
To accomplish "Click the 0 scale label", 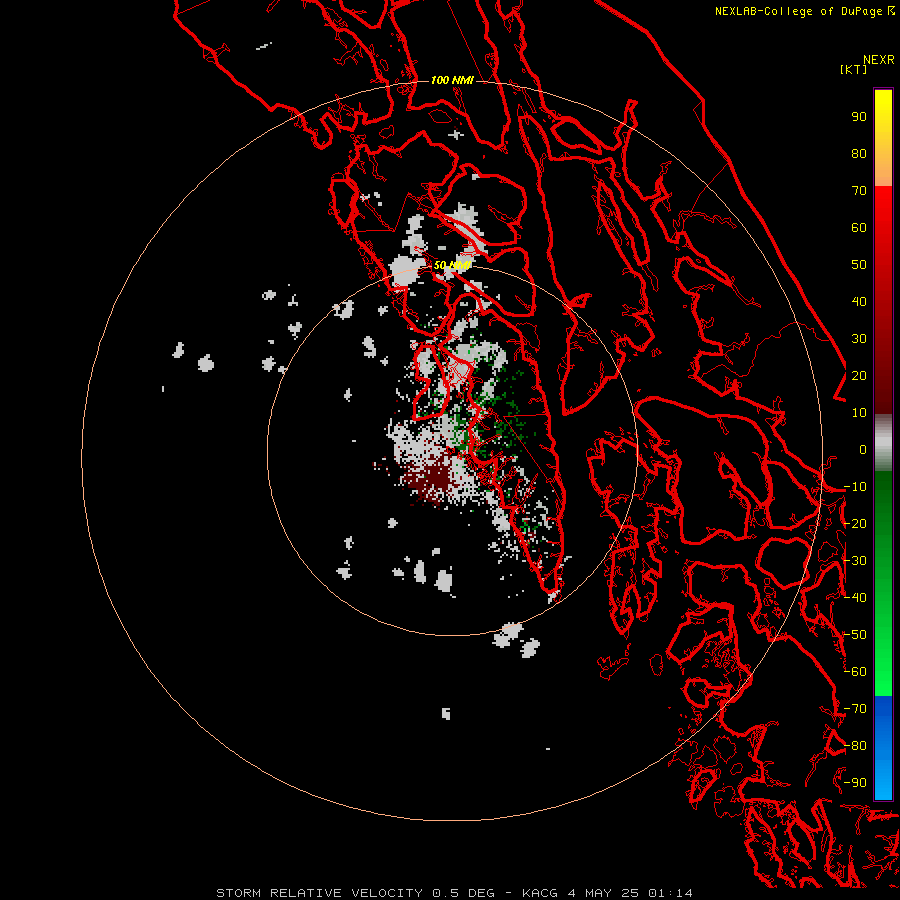I will pyautogui.click(x=863, y=450).
